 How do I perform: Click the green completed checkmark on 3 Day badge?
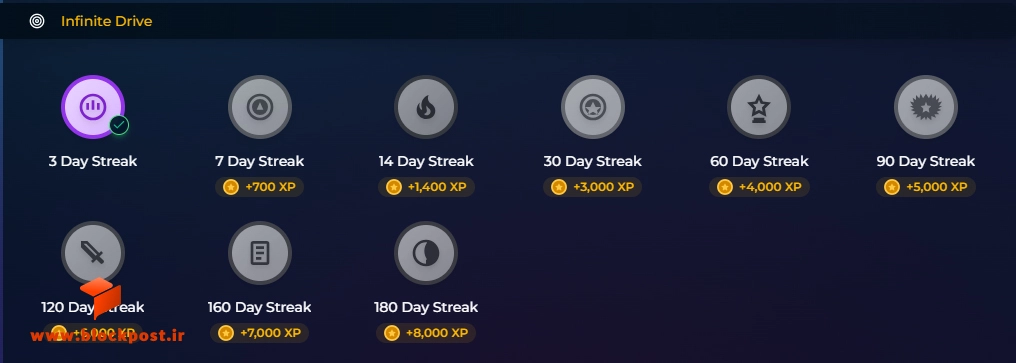[119, 125]
